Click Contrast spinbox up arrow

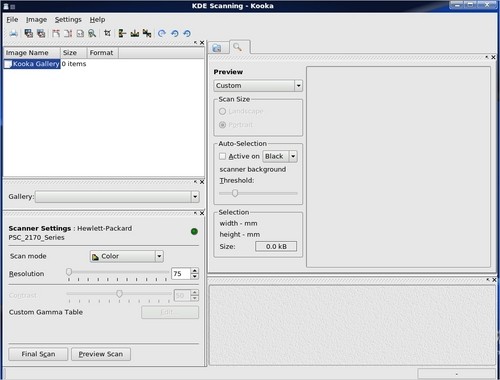pyautogui.click(x=195, y=292)
